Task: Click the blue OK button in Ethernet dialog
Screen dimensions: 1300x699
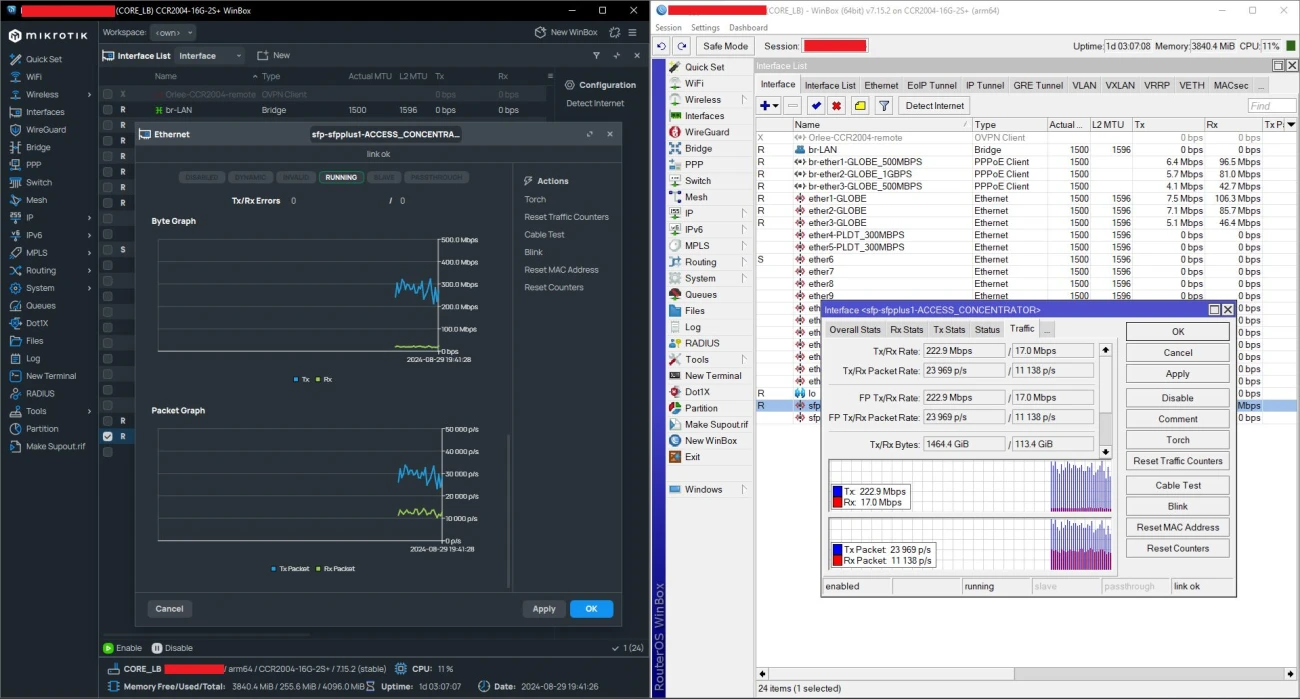Action: [x=591, y=608]
